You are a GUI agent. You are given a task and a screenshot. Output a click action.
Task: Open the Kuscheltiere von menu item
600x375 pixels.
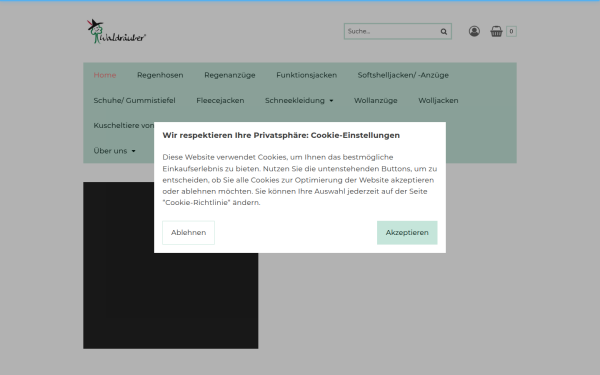[x=123, y=126]
